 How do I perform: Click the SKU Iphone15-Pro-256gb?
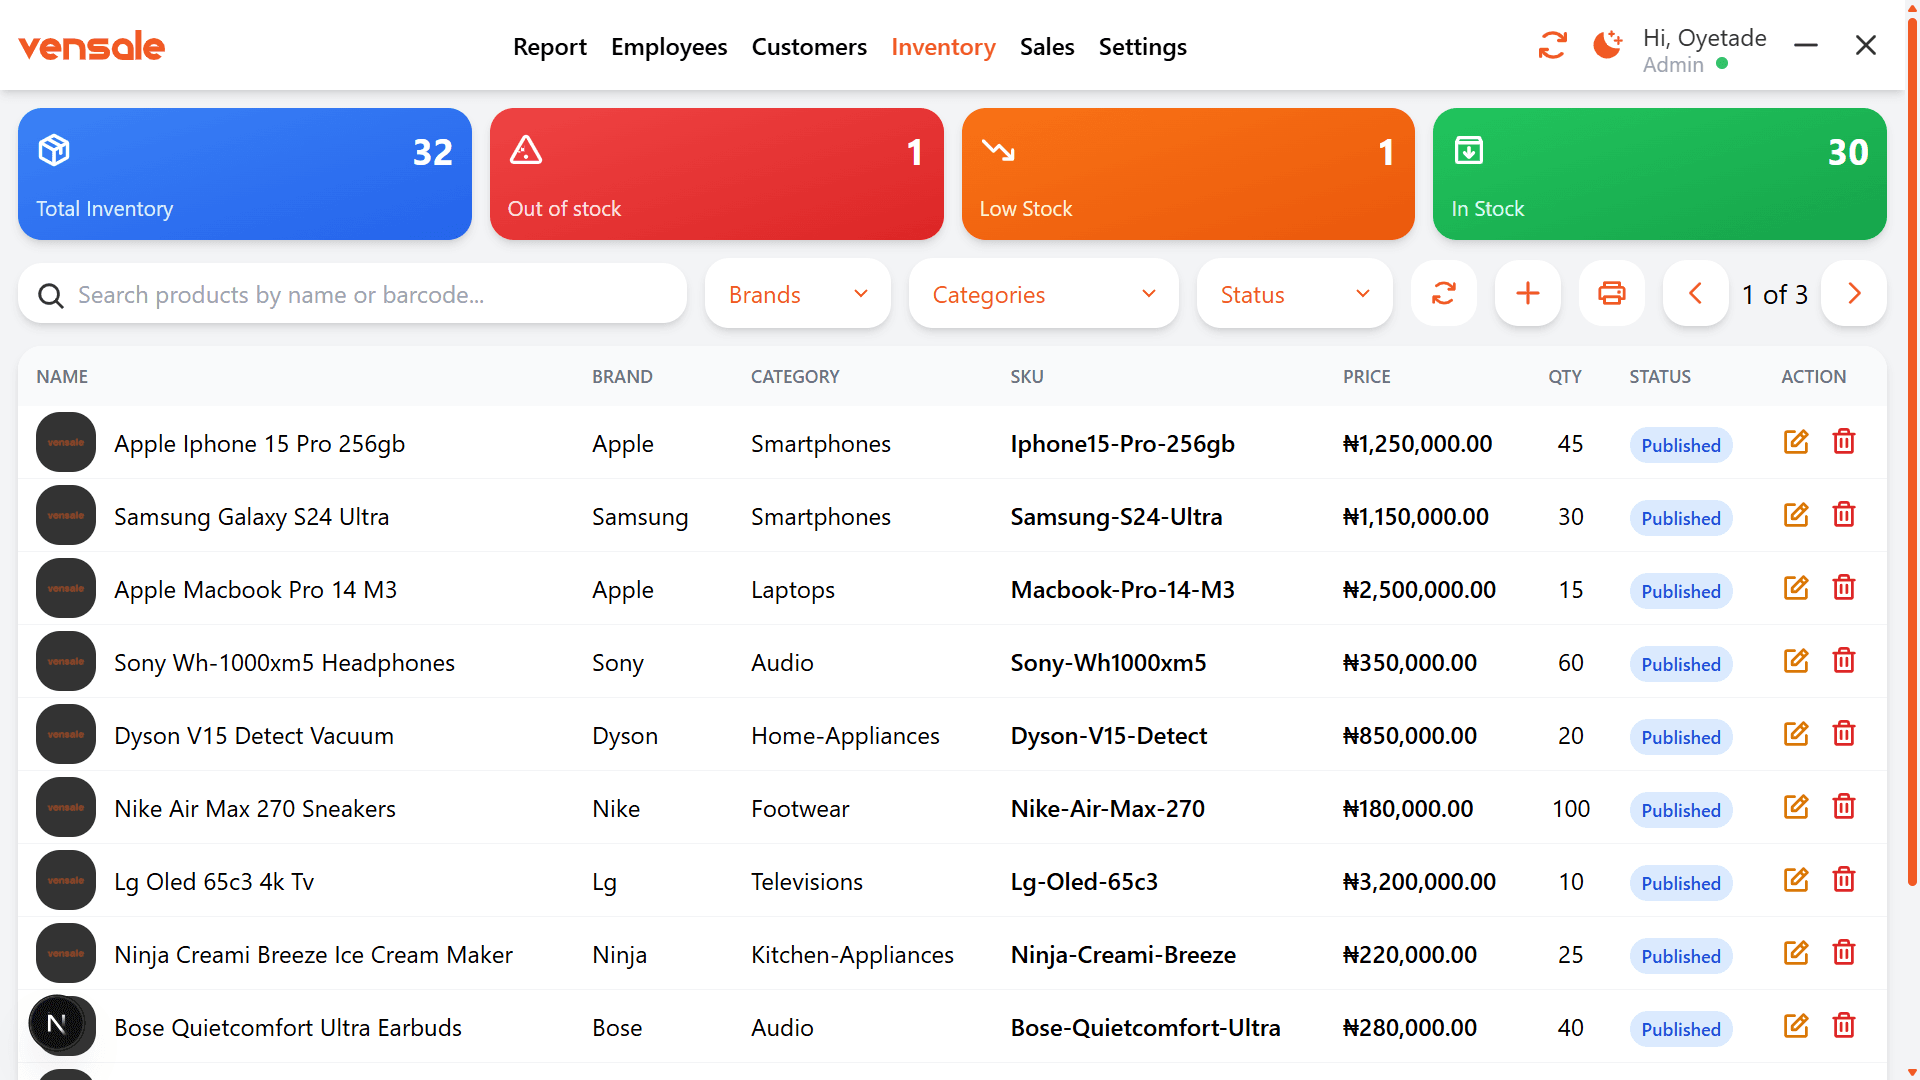click(1122, 444)
